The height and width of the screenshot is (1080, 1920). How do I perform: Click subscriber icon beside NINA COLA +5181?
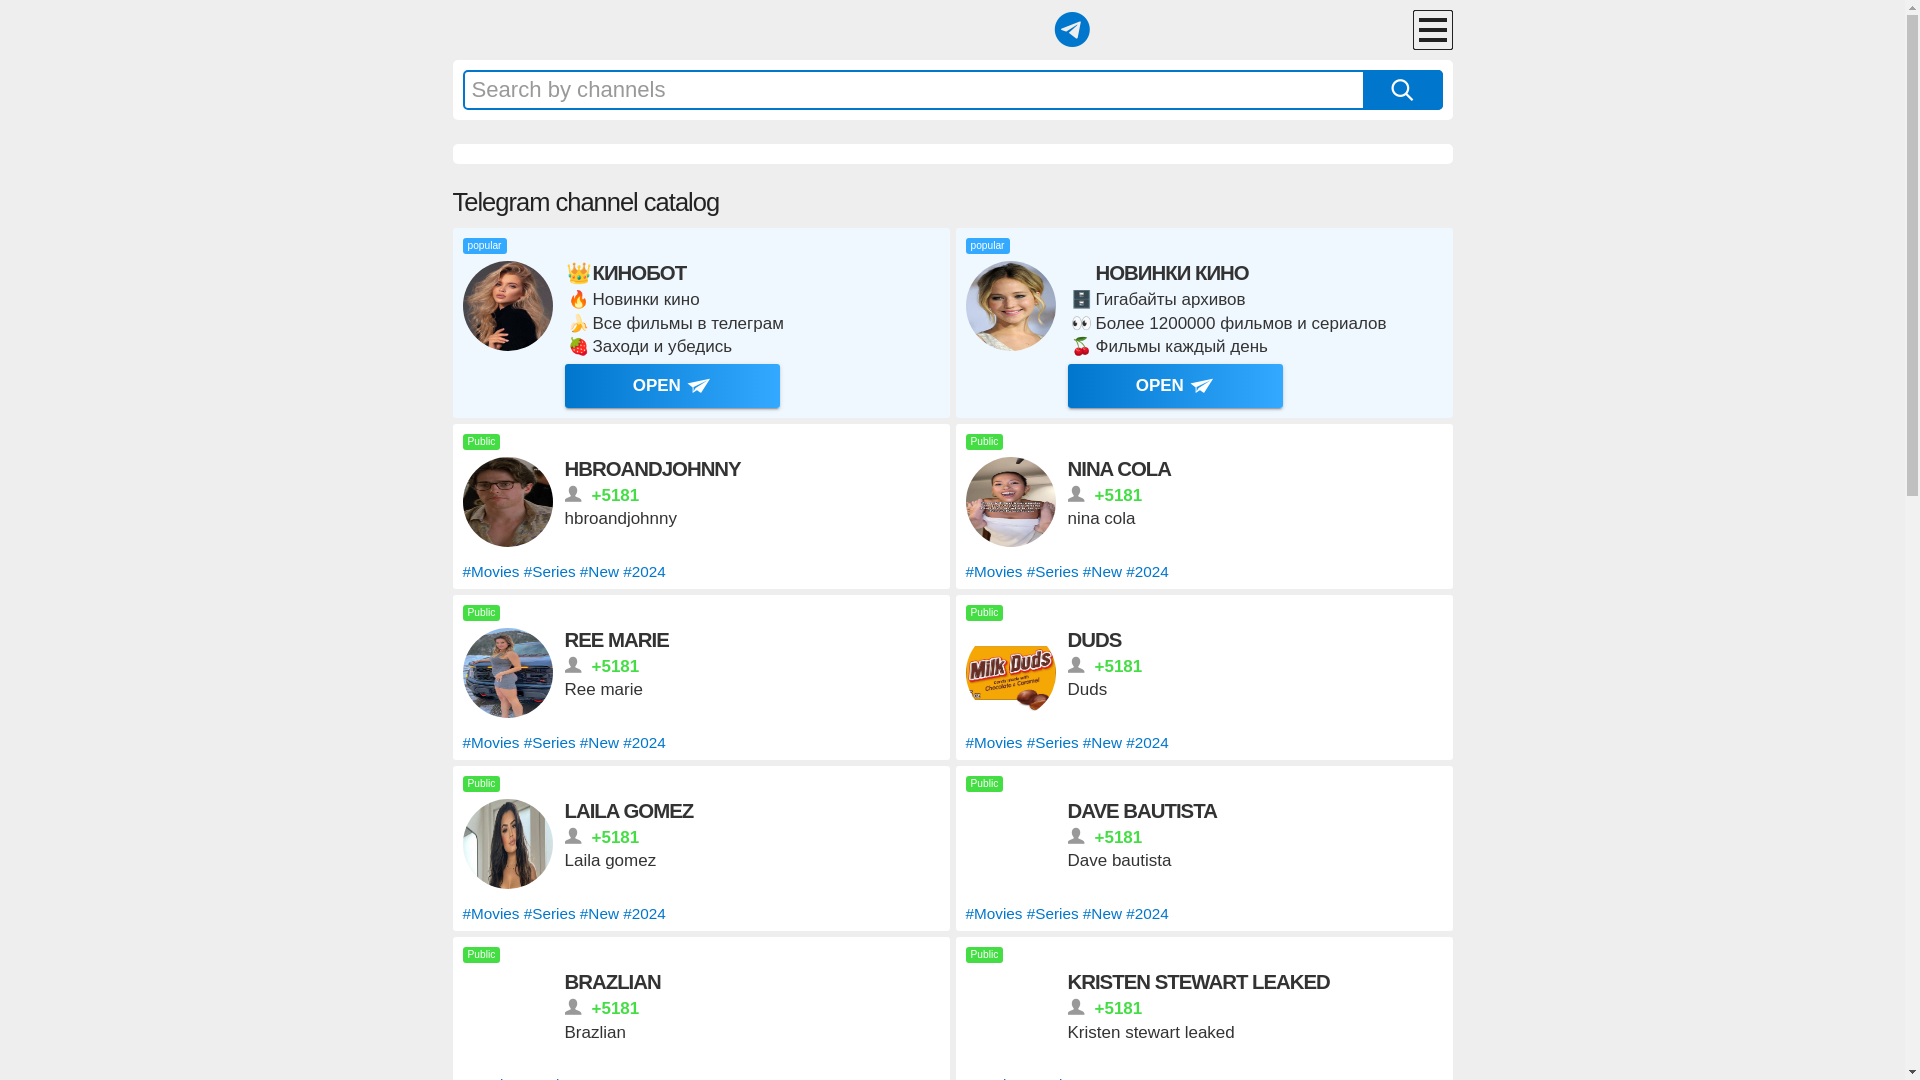(x=1076, y=494)
